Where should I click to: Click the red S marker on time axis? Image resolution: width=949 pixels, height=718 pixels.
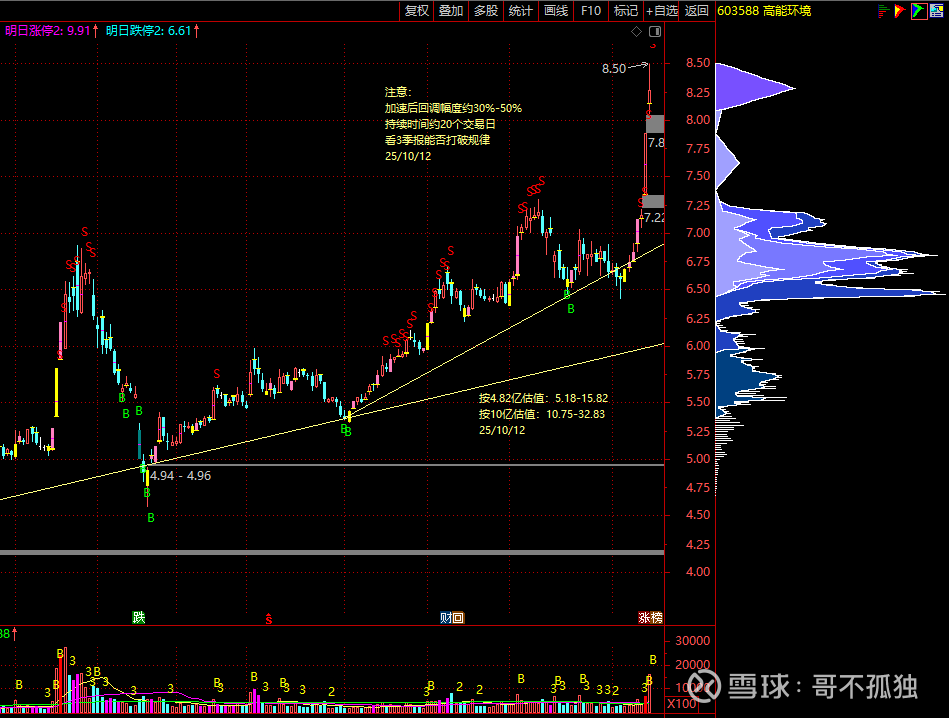(269, 619)
